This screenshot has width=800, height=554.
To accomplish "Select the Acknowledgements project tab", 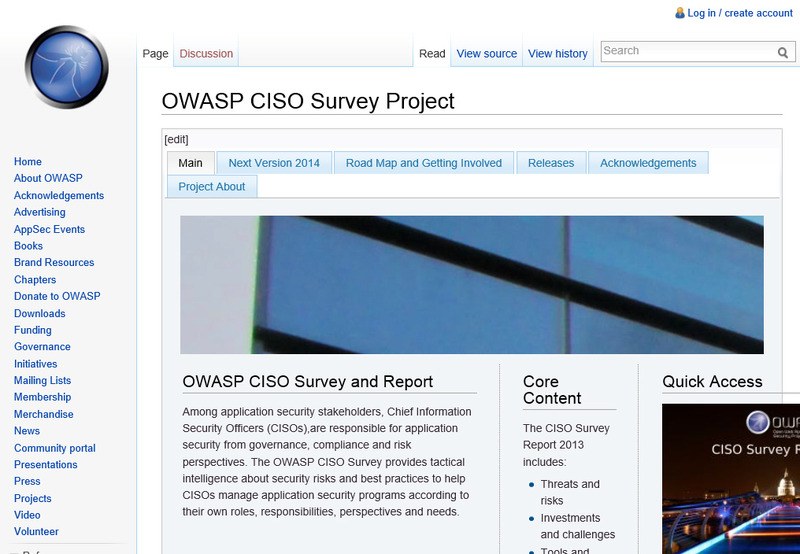I will point(648,163).
